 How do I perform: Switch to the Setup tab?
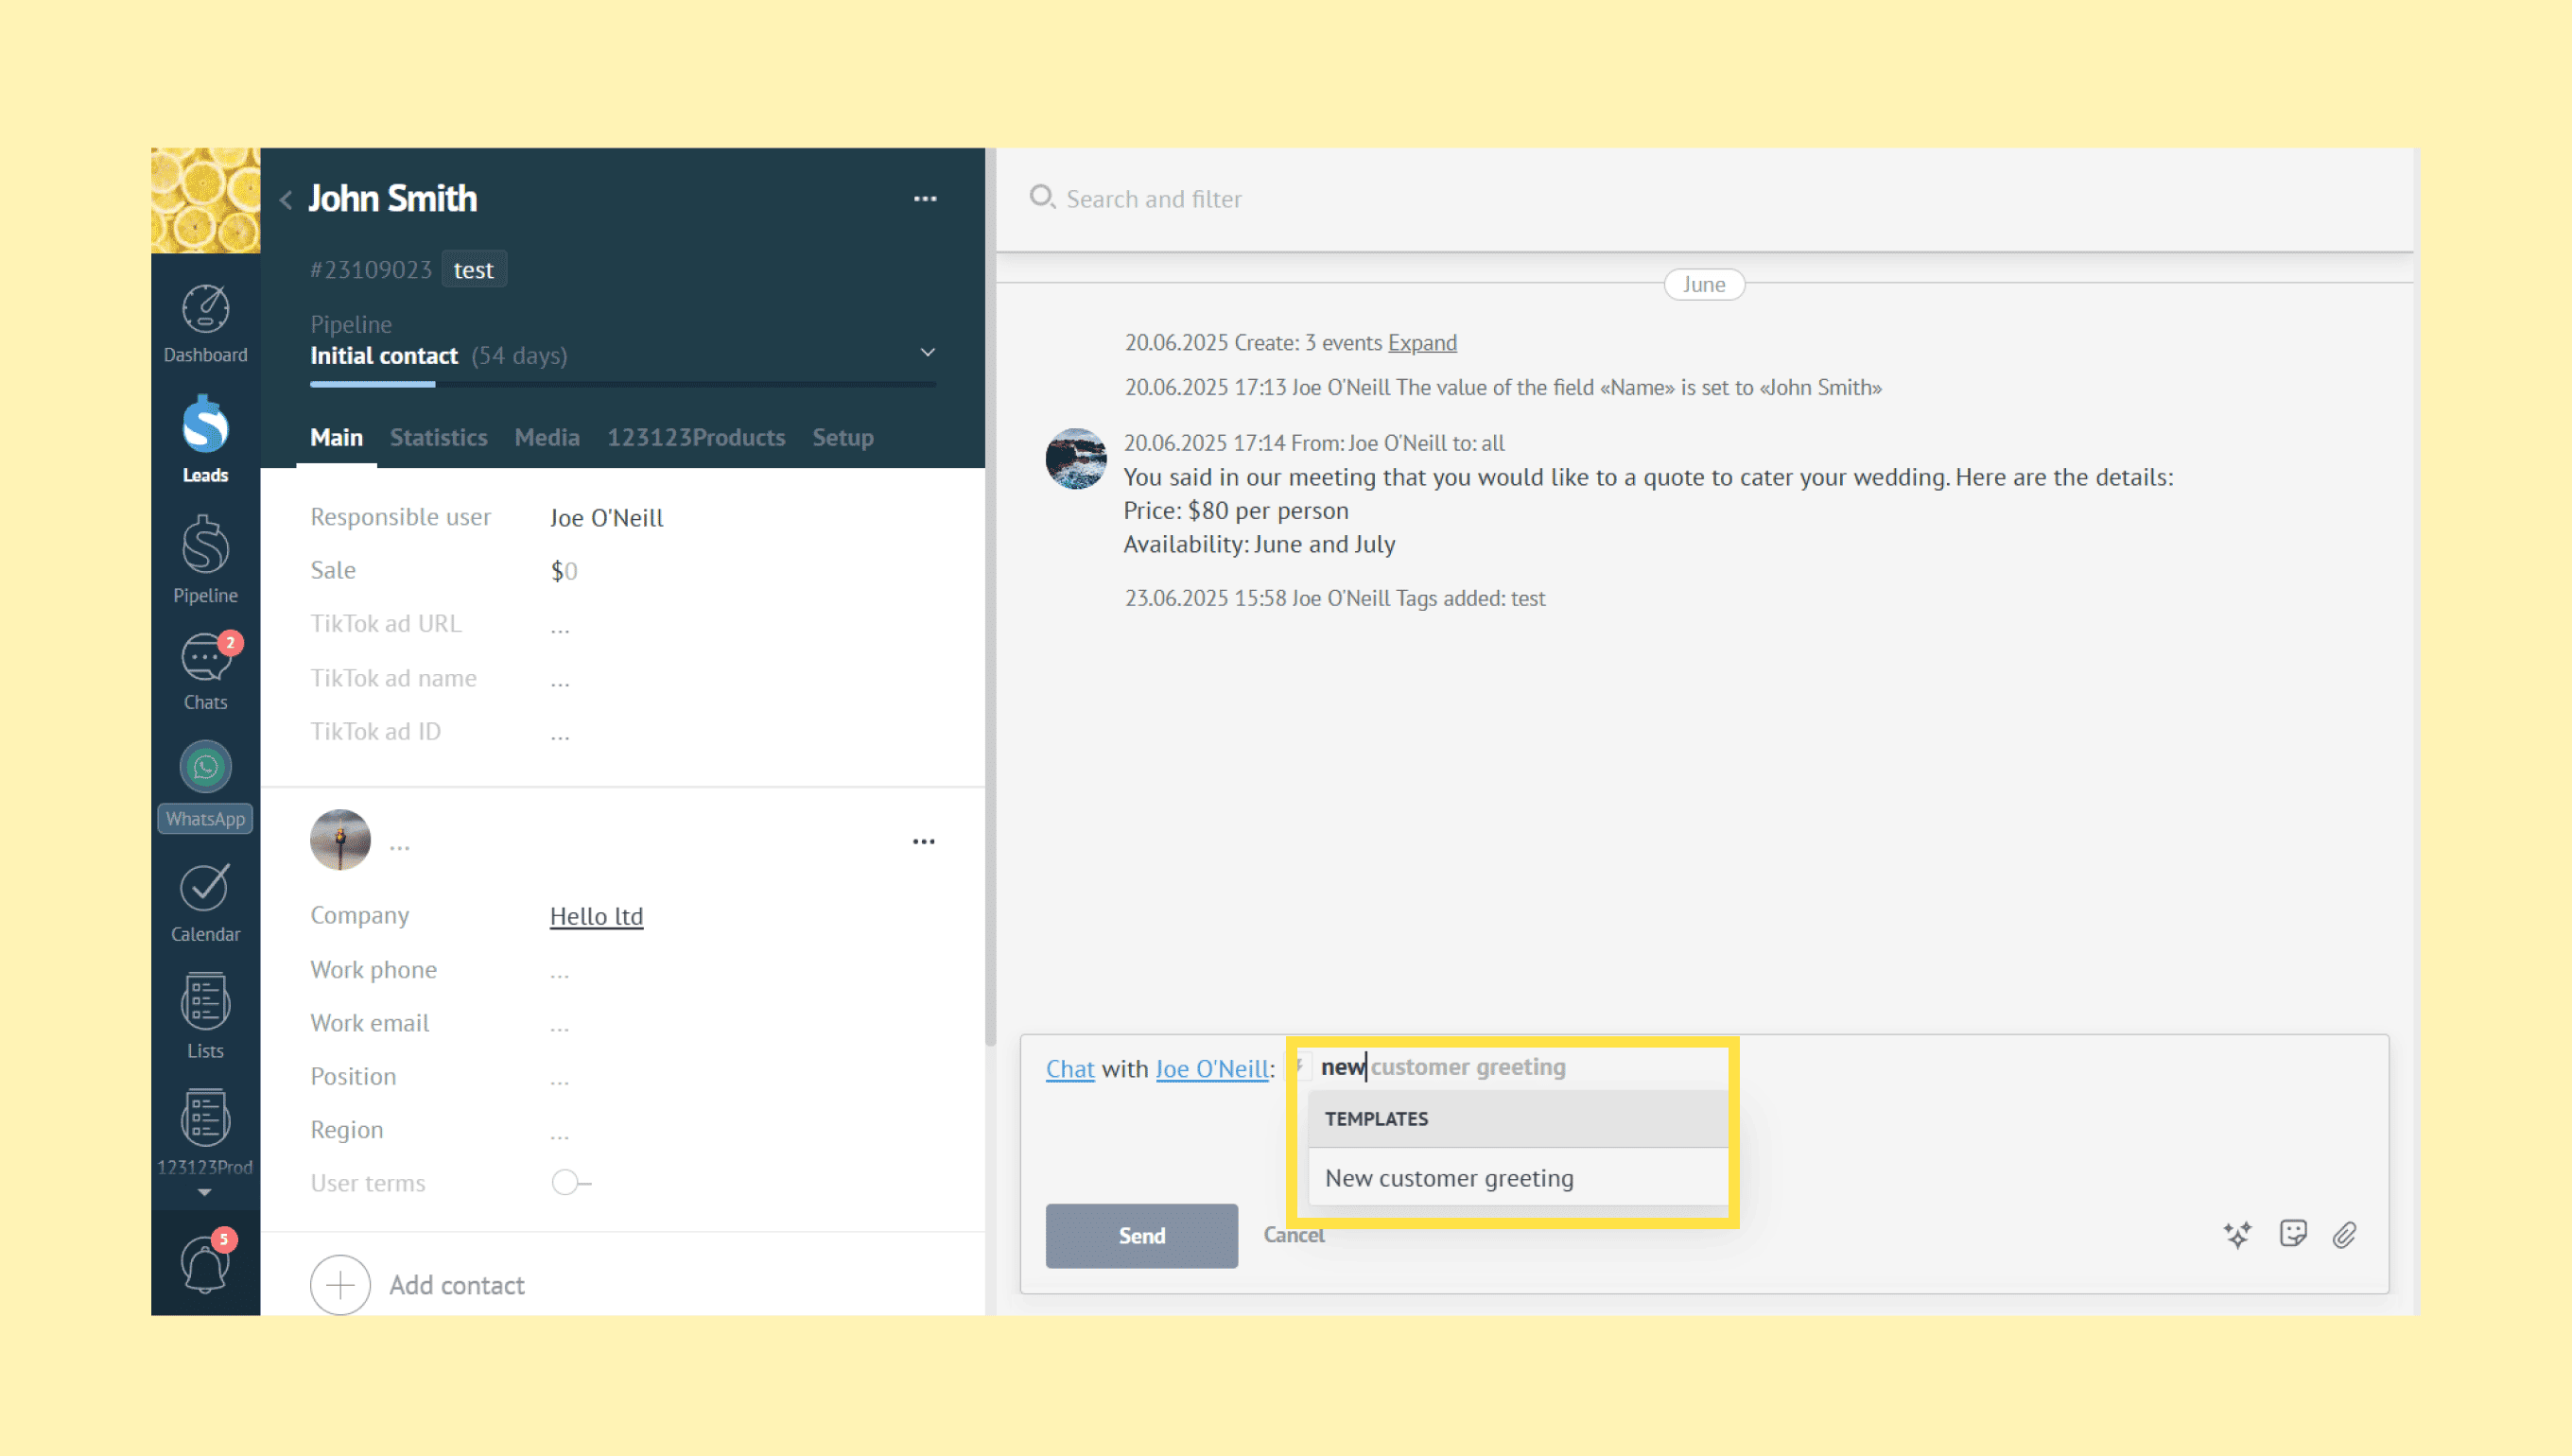(x=842, y=437)
